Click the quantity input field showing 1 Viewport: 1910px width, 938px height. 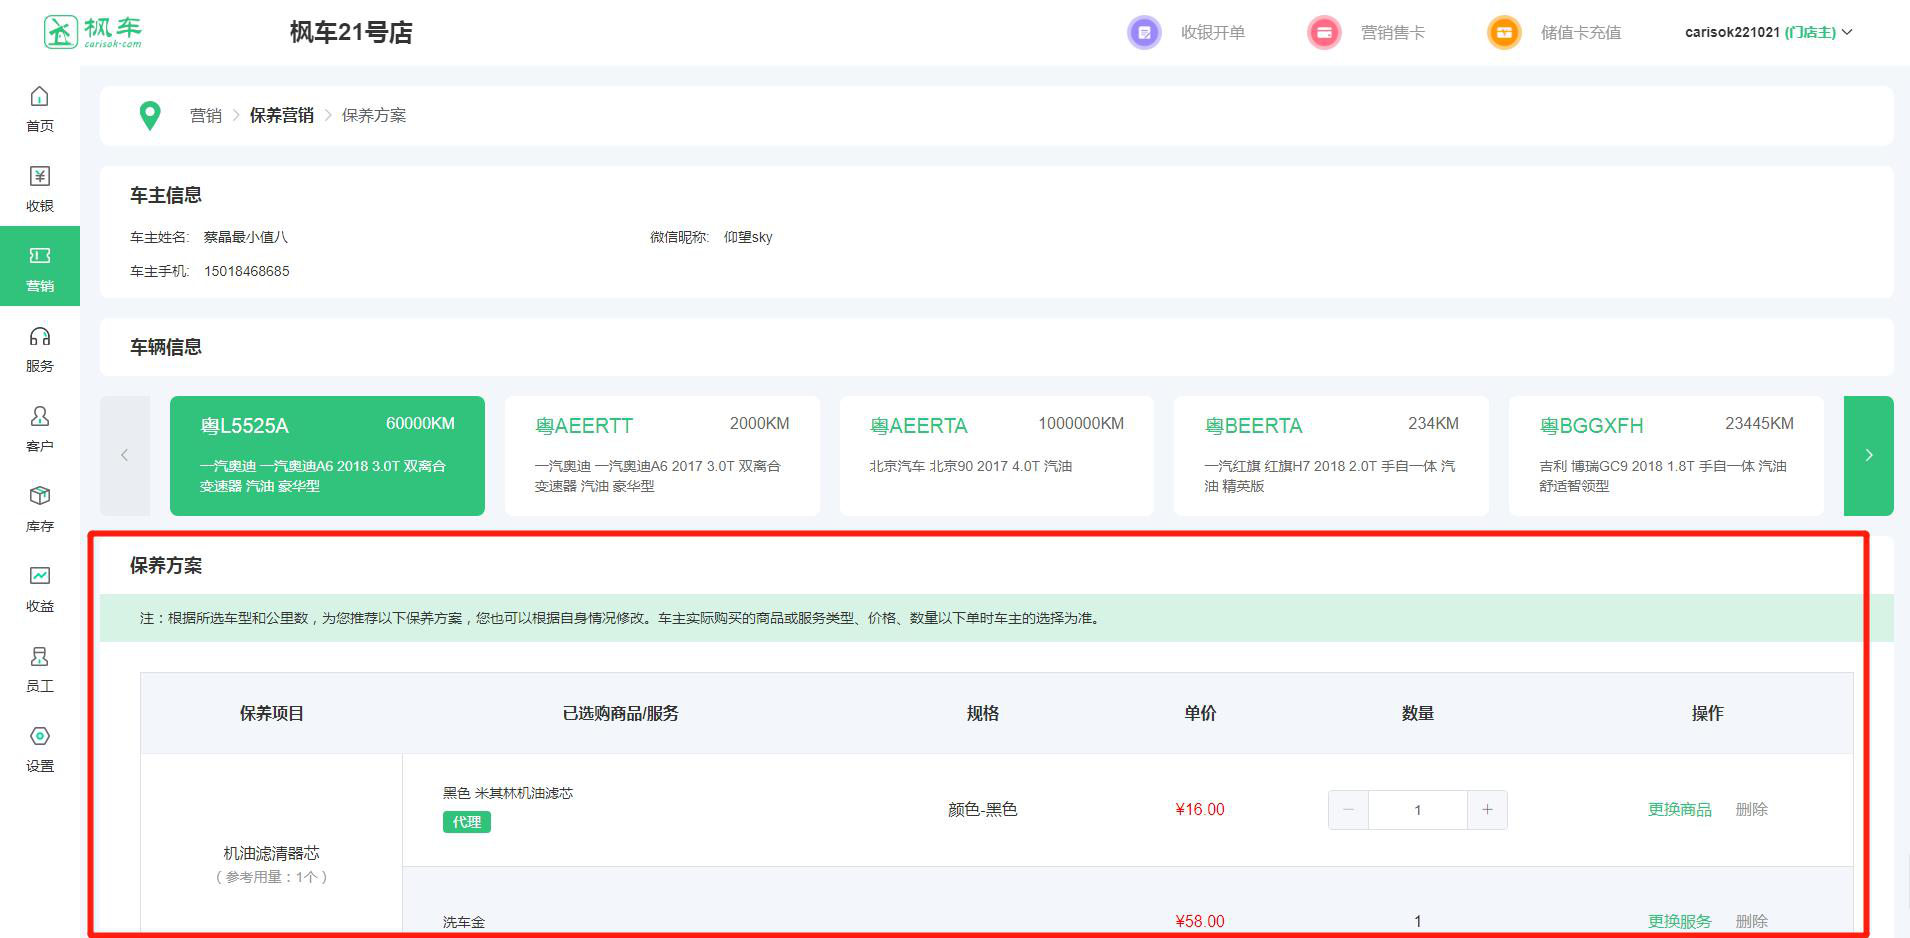pyautogui.click(x=1418, y=810)
